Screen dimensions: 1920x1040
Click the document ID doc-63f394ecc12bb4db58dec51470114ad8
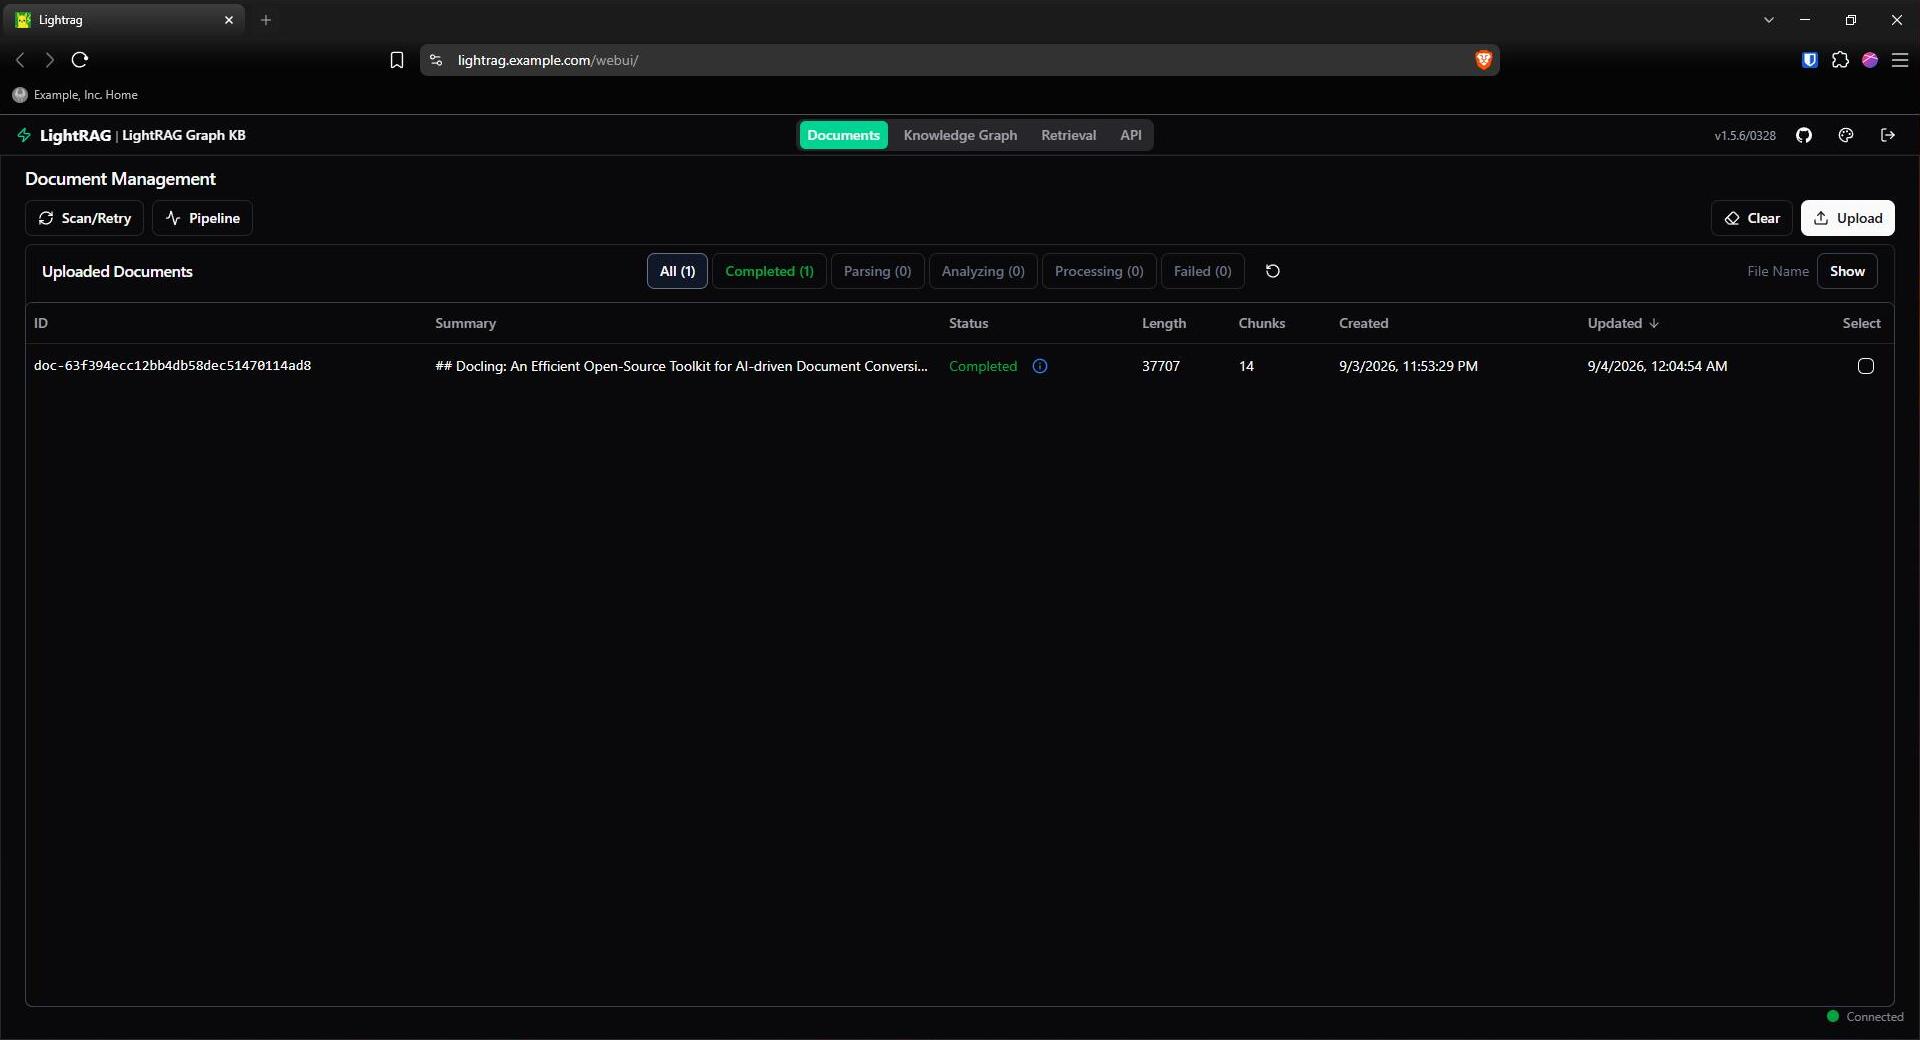[172, 366]
